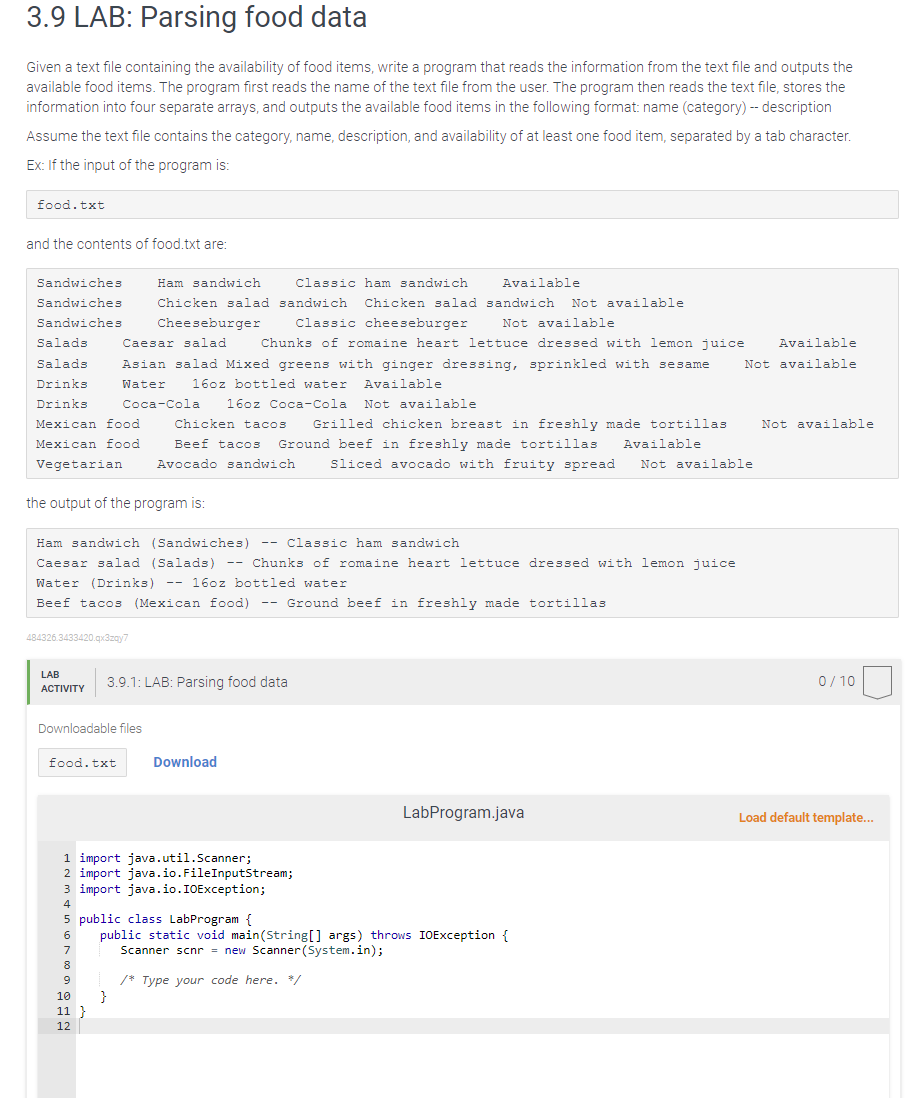Click the completion check box beside 0 / 10
This screenshot has height=1098, width=911.
pyautogui.click(x=878, y=679)
